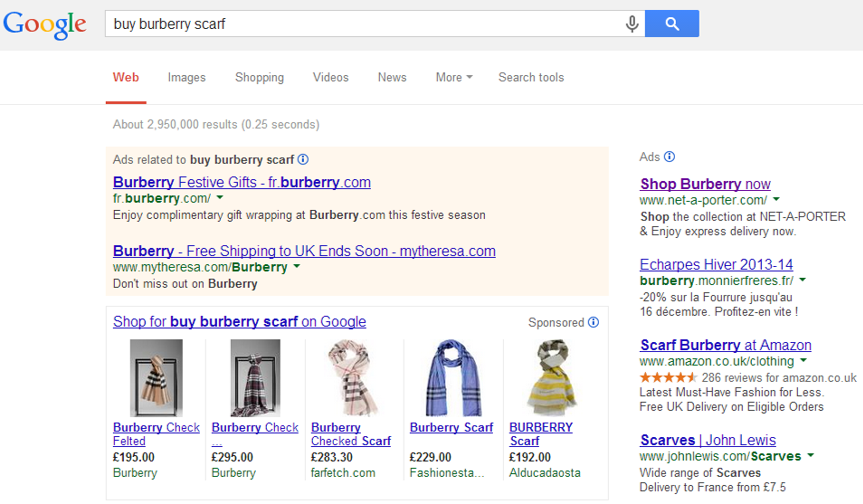Click 'Sponsored' label text

click(556, 322)
